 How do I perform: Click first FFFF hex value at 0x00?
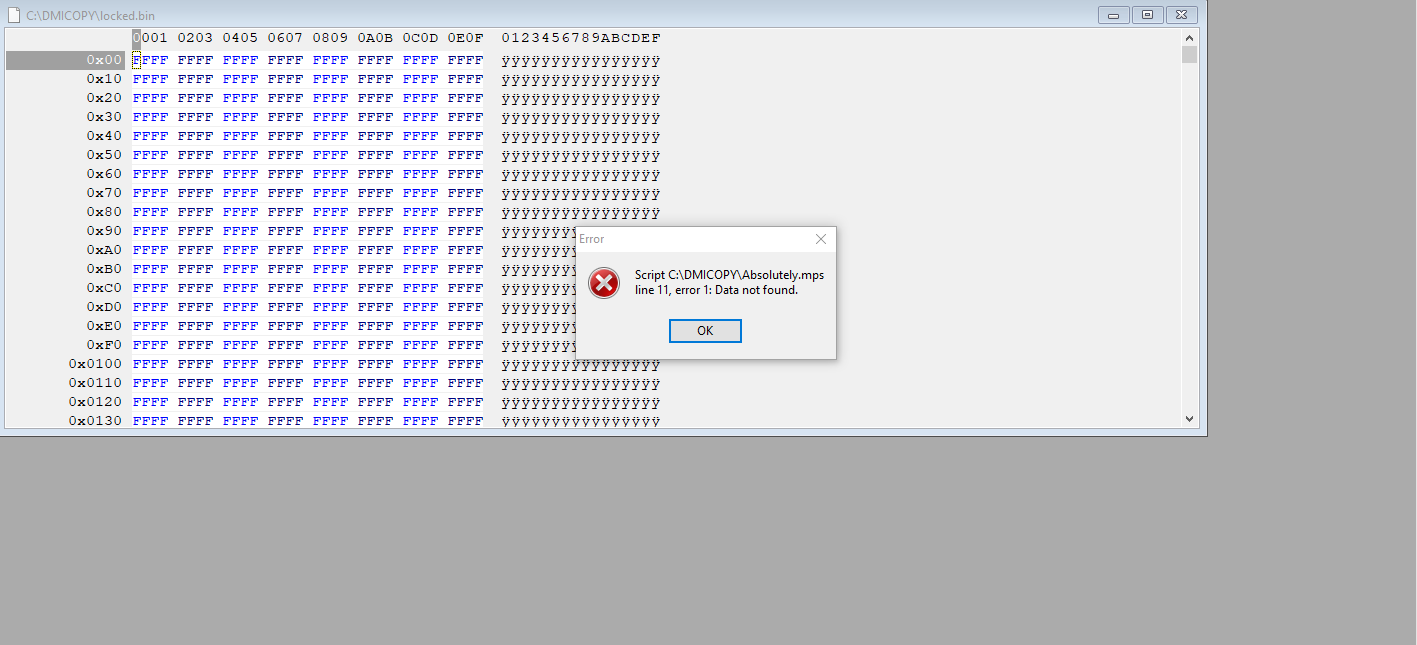[150, 60]
